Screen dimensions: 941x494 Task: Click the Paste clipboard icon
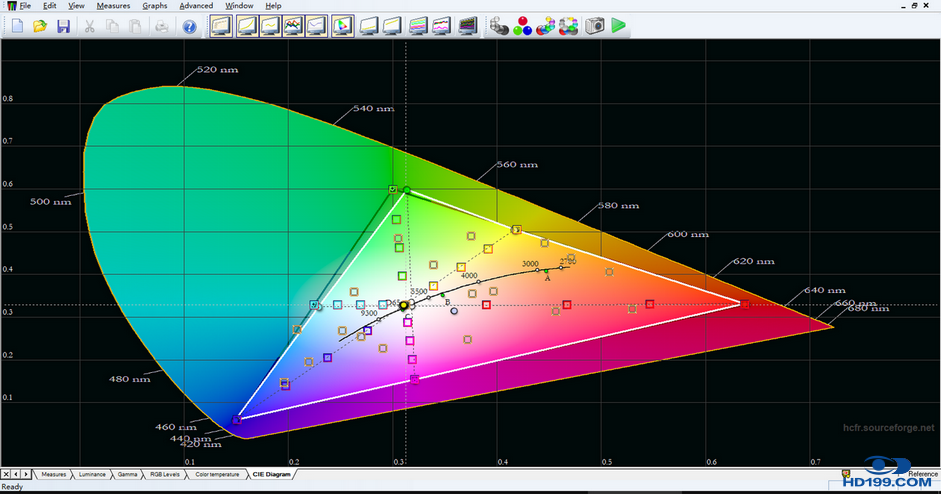[x=136, y=26]
